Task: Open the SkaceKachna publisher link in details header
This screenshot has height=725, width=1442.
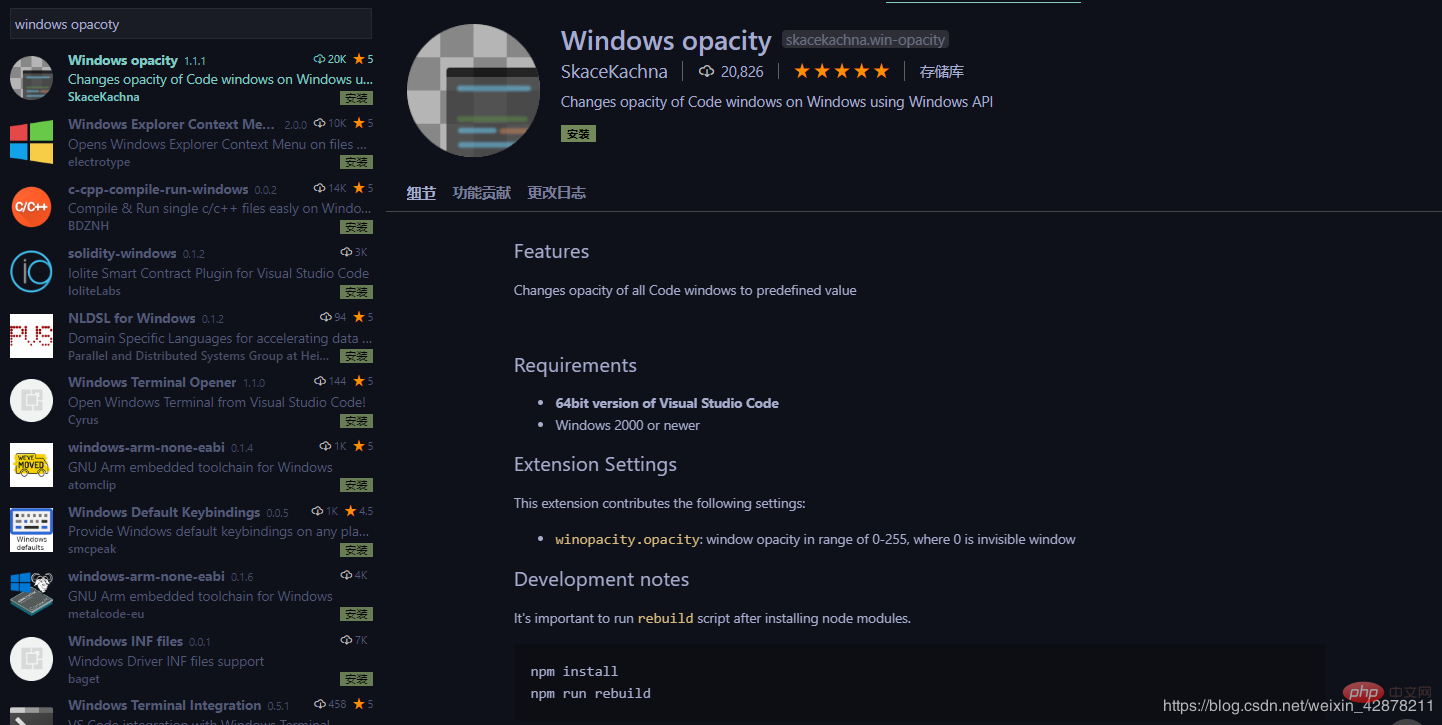Action: coord(614,71)
